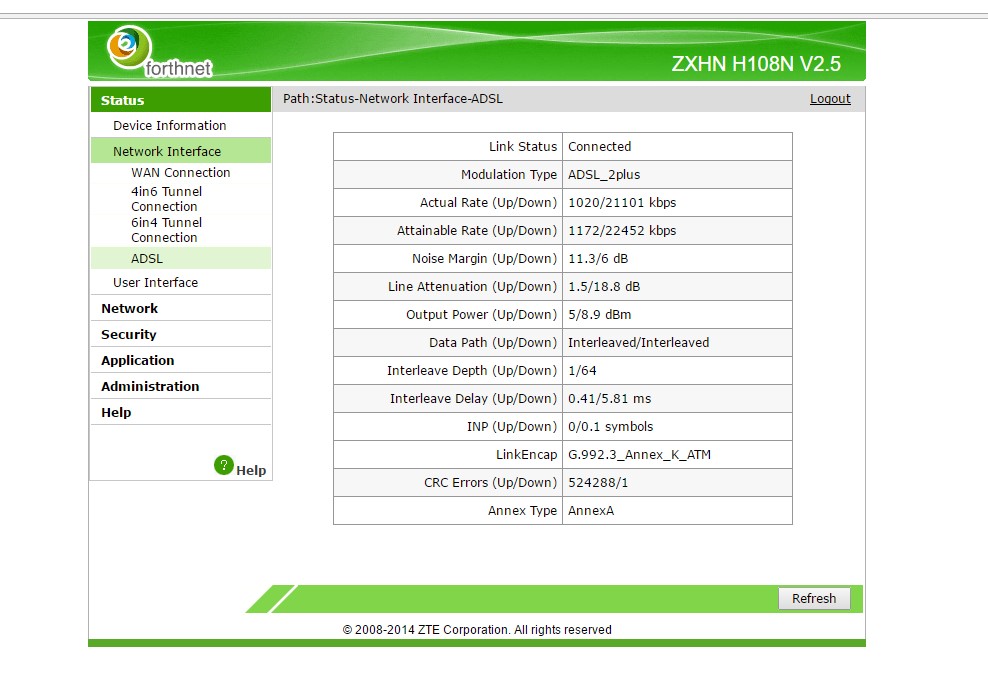Click the green Help question mark icon
Image resolution: width=988 pixels, height=696 pixels.
[x=224, y=465]
